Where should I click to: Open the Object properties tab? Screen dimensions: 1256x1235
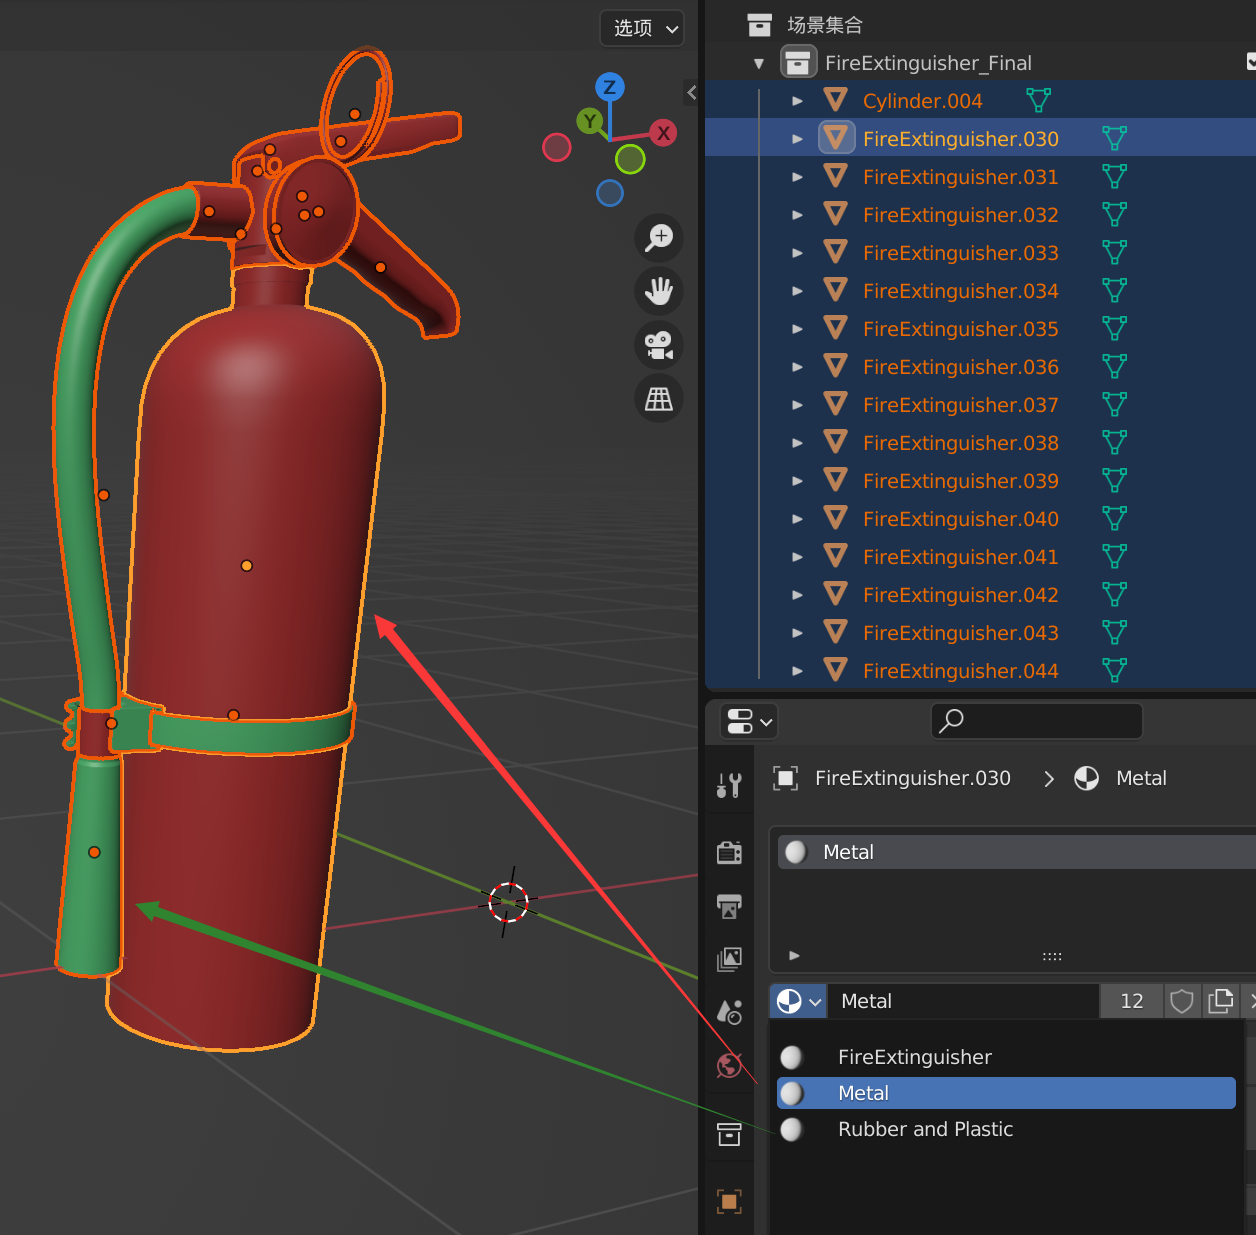729,1200
